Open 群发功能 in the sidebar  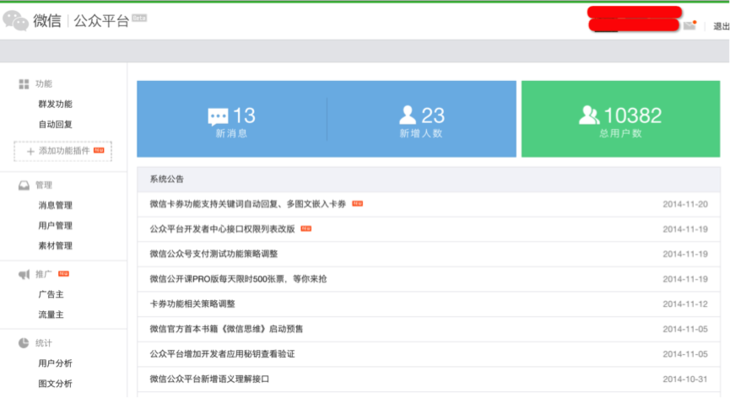[x=55, y=104]
